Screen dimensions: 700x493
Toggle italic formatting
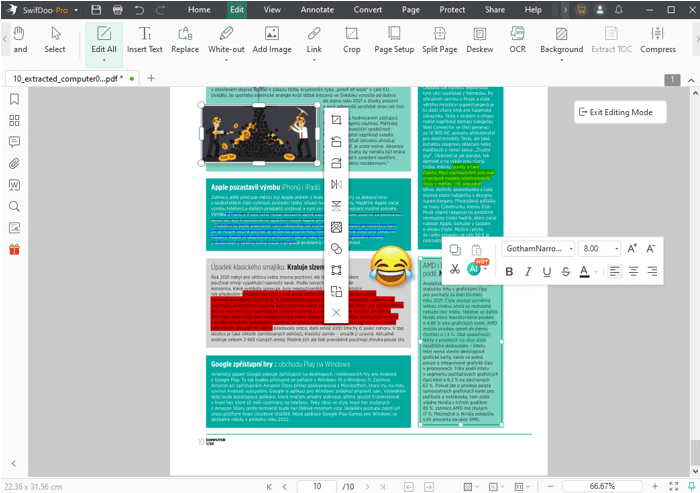528,271
